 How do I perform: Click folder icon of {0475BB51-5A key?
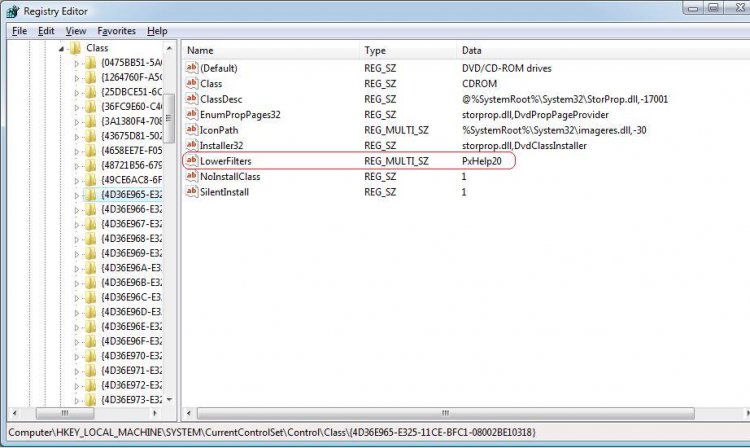click(x=90, y=63)
